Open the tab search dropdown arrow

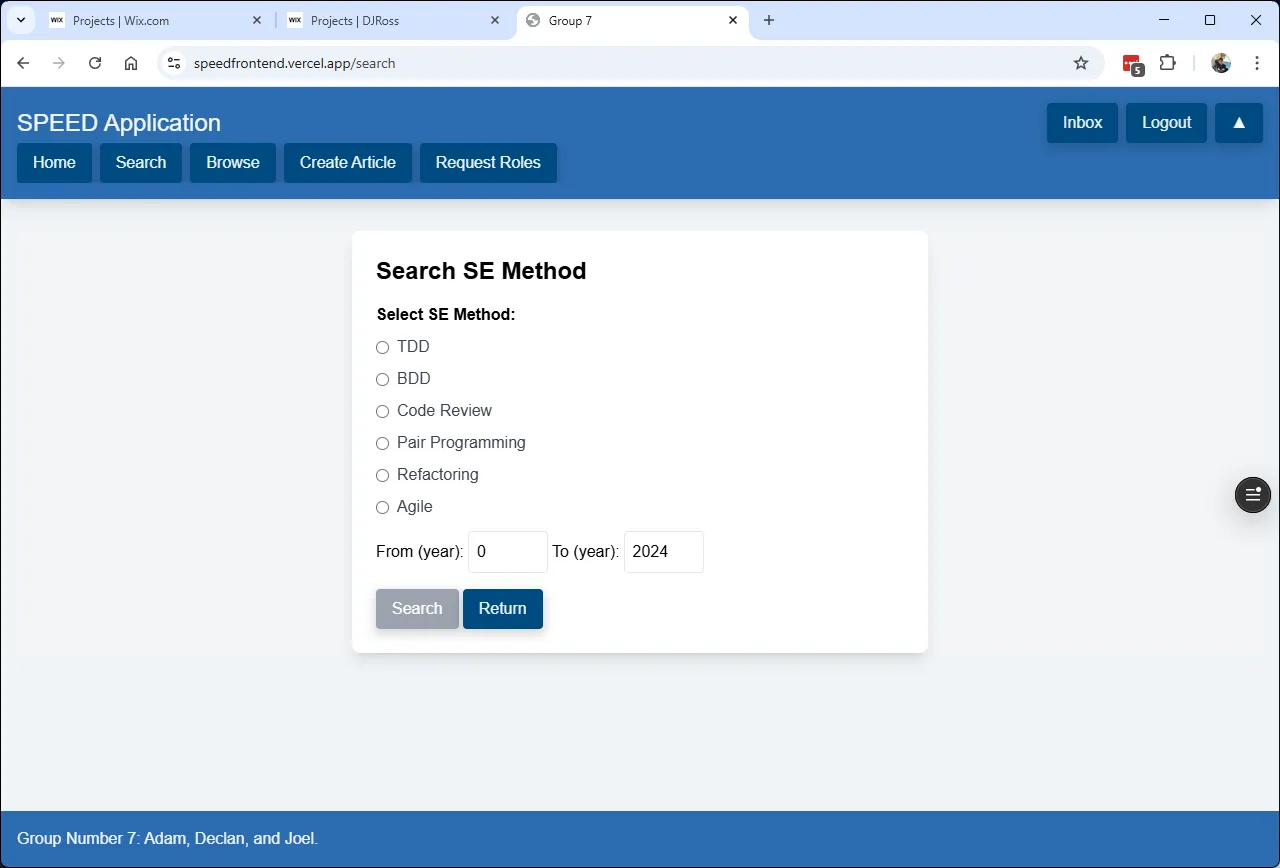click(20, 20)
